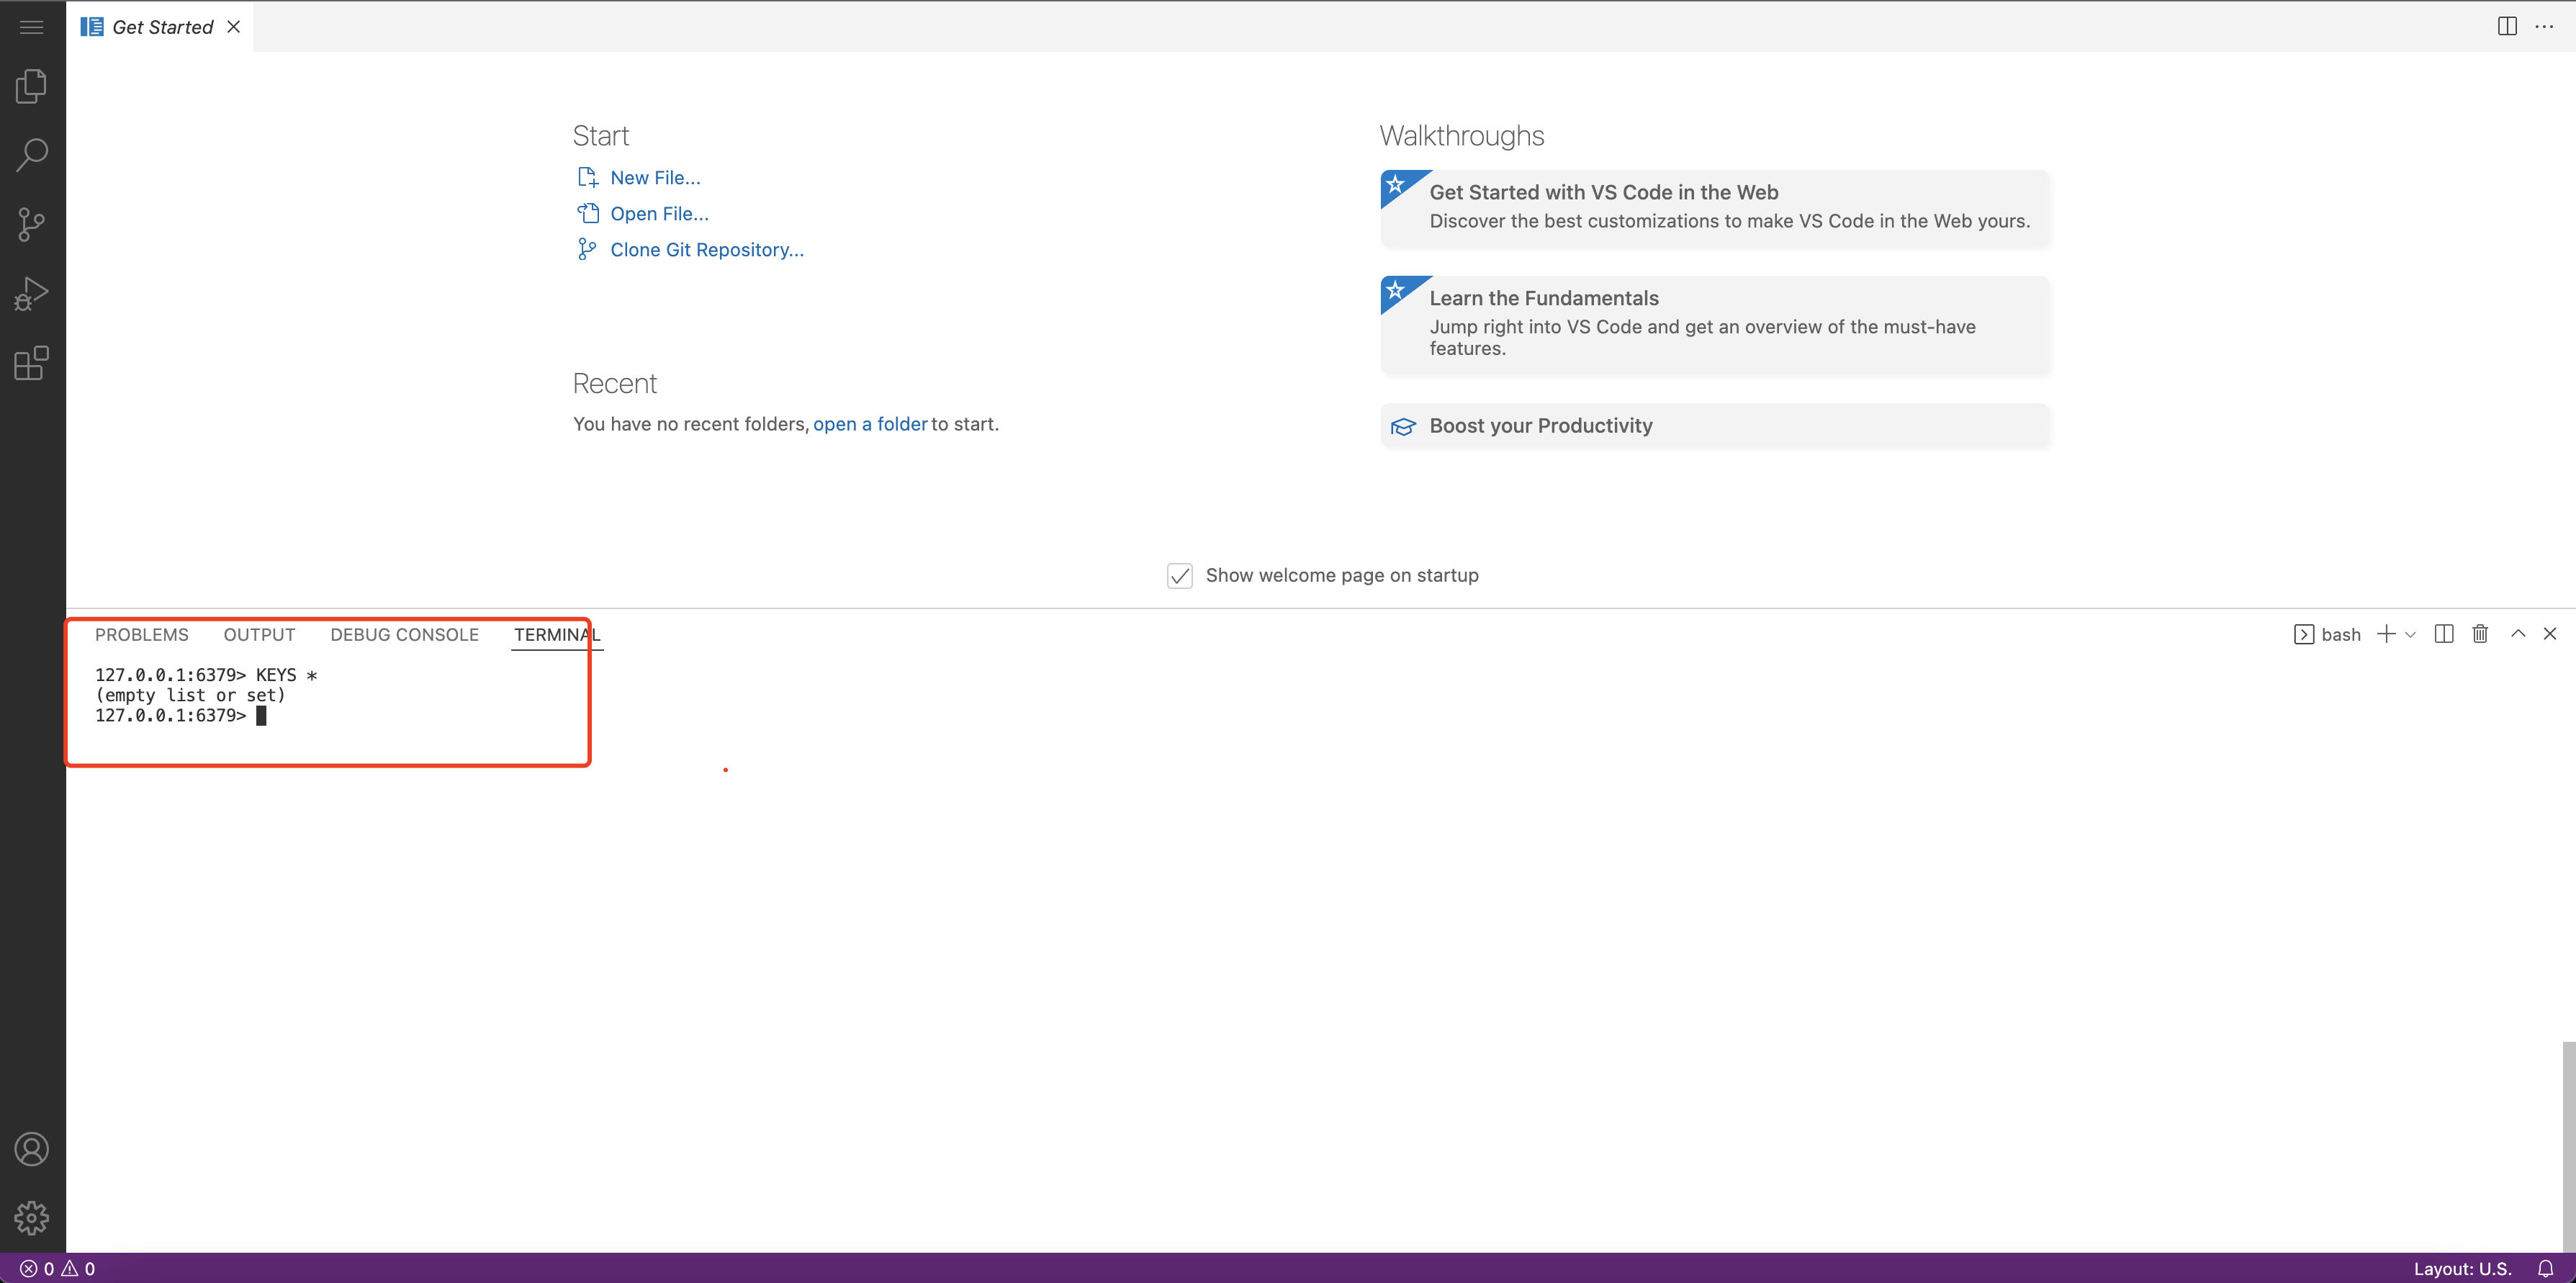Image resolution: width=2576 pixels, height=1283 pixels.
Task: Open the Run and Debug view
Action: coord(32,294)
